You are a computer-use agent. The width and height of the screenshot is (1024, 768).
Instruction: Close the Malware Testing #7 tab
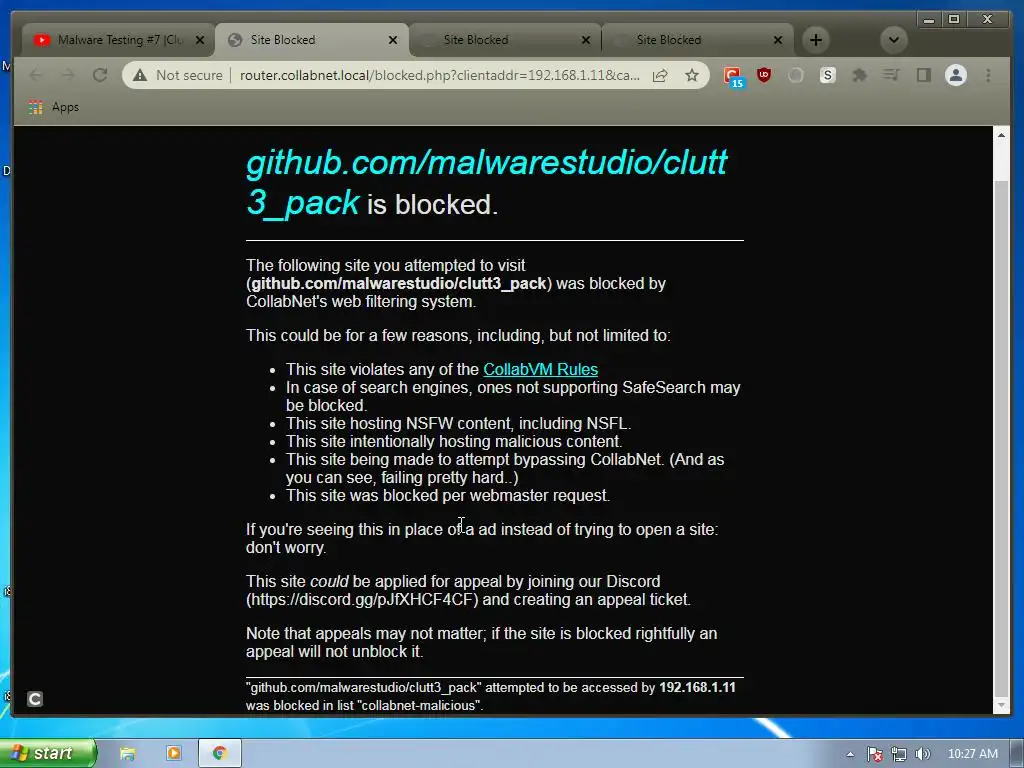pos(200,40)
